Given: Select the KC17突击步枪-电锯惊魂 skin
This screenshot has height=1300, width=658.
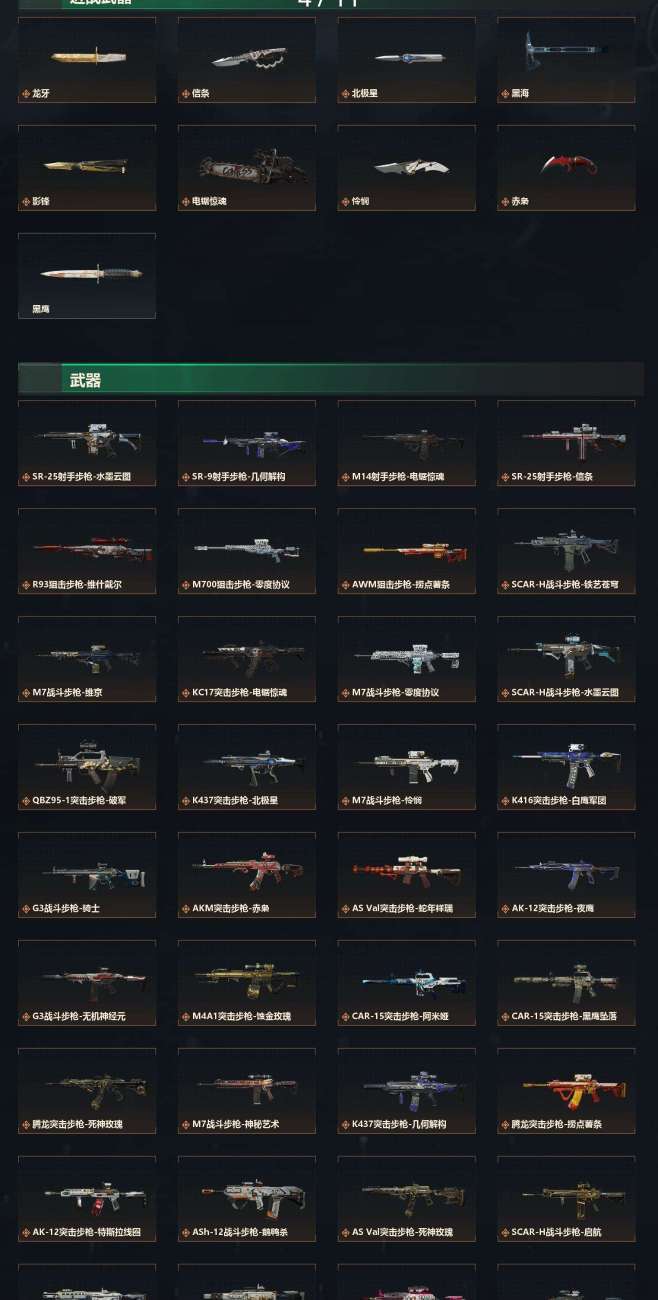Looking at the screenshot, I should click(247, 659).
